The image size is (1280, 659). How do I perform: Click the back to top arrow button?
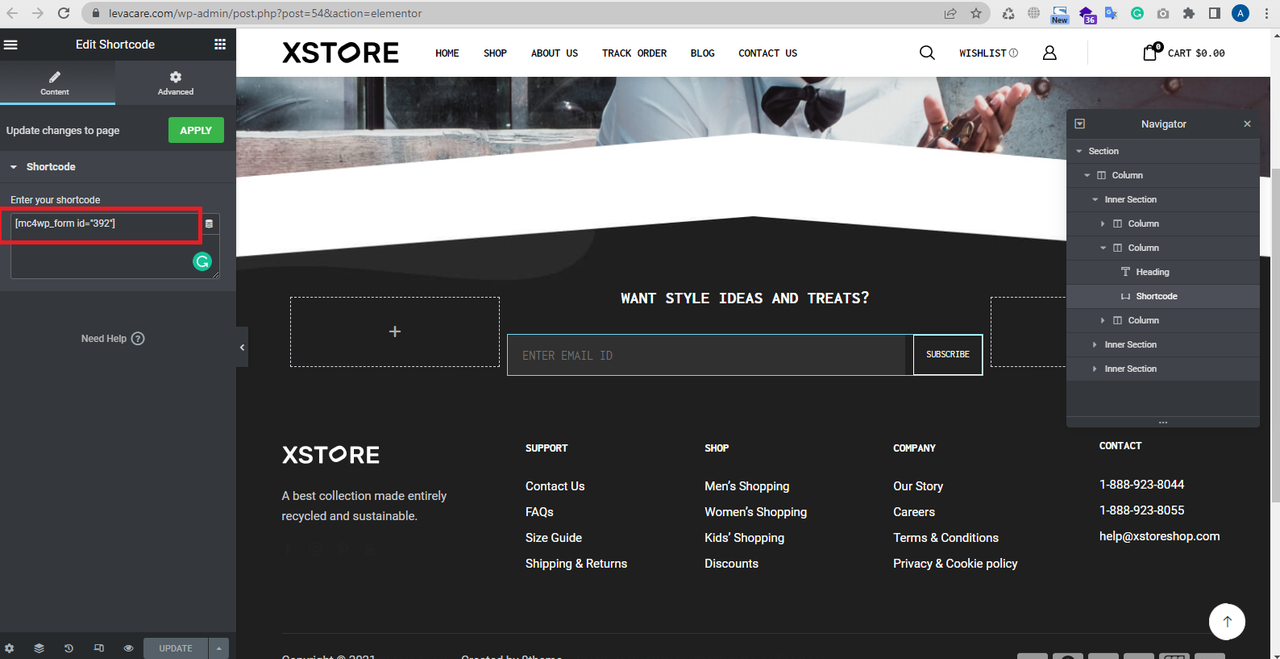click(1227, 622)
